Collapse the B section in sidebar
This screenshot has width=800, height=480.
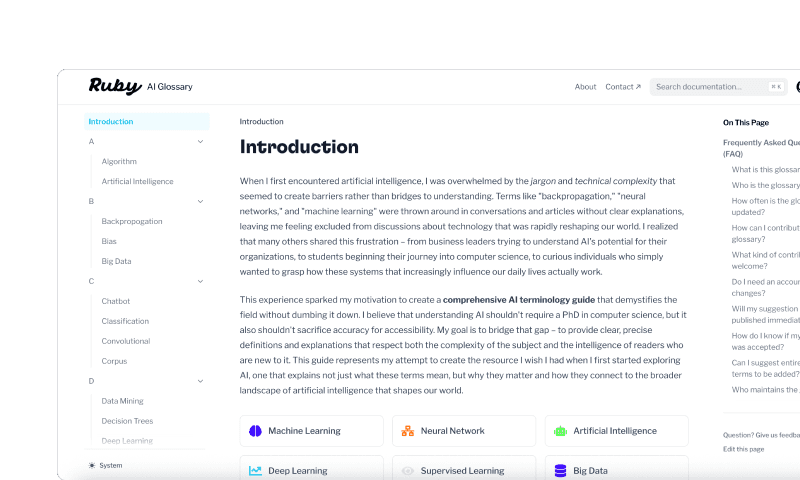pos(200,202)
